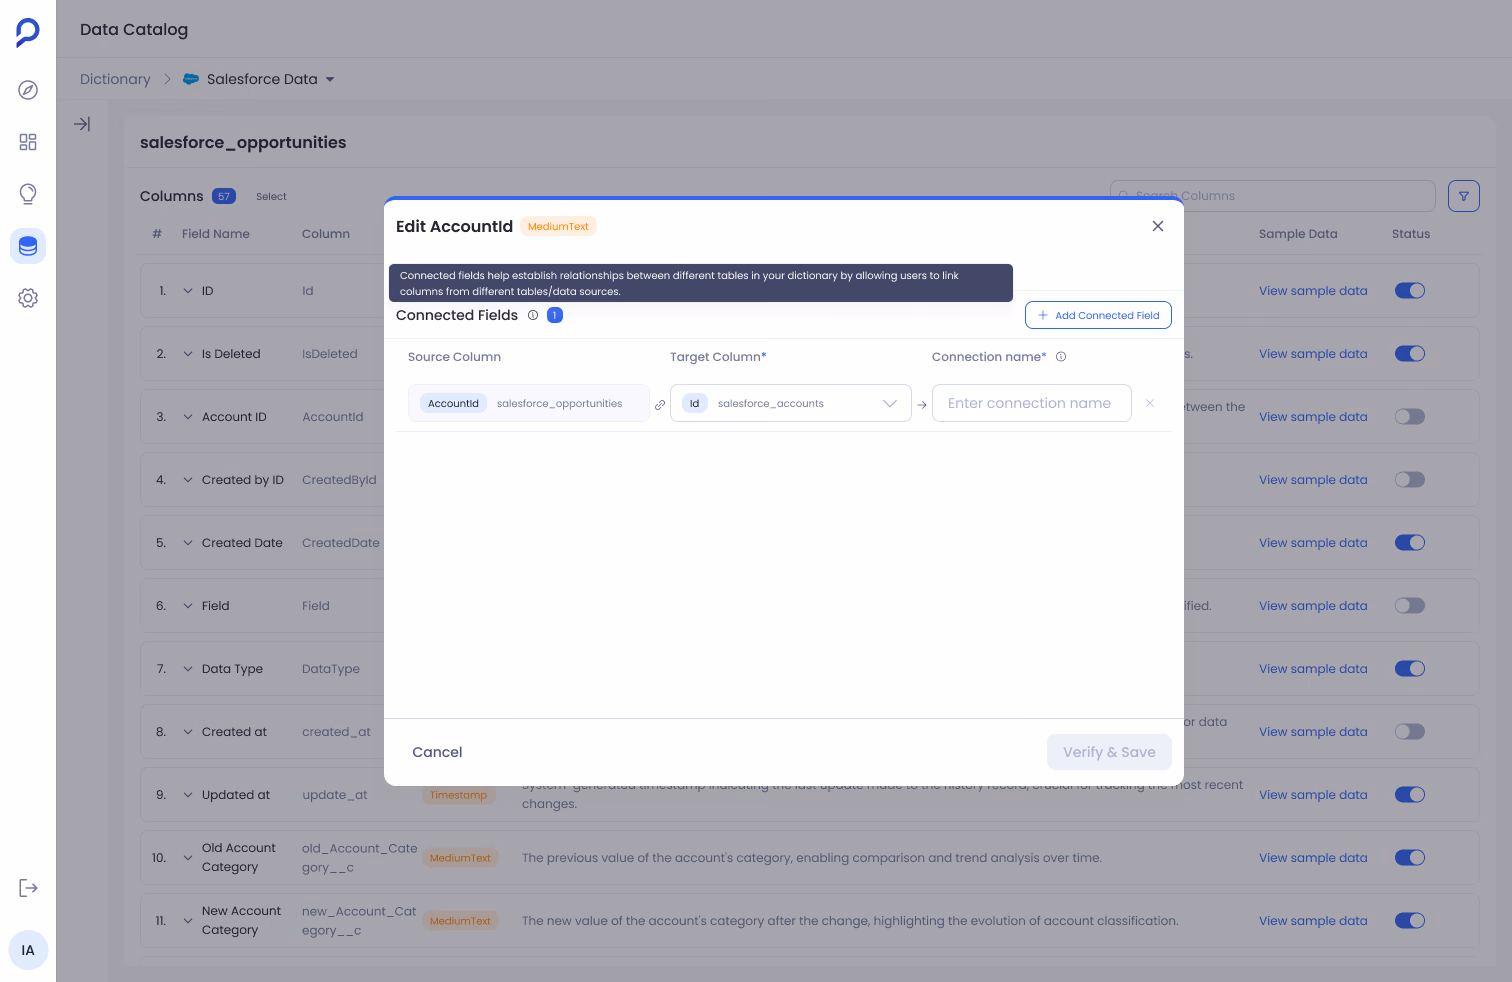Open the lightbulb insights icon in sidebar
The image size is (1512, 982).
point(28,194)
